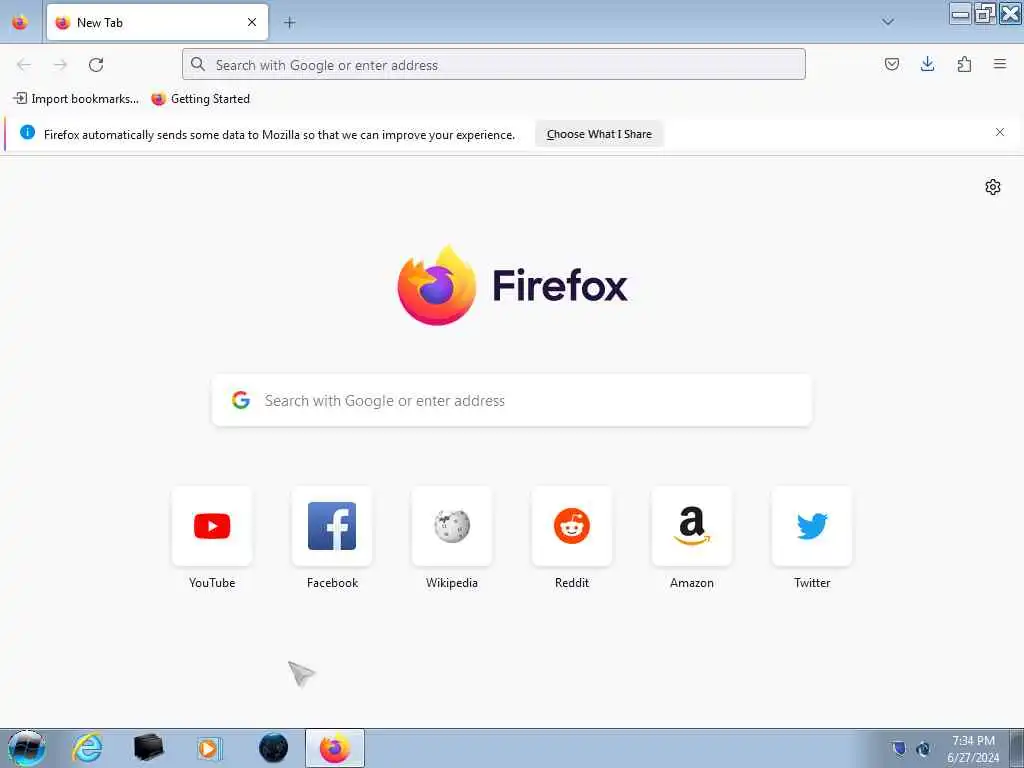
Task: Click the magnifier icon in address bar
Action: [198, 64]
